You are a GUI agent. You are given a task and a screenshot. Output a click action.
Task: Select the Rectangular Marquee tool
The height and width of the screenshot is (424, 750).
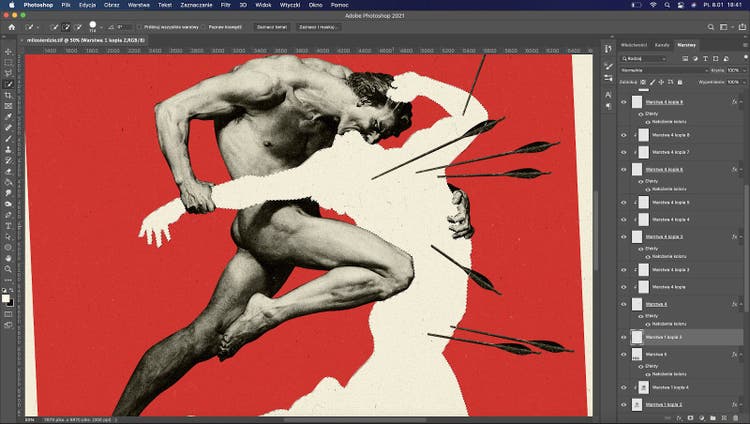click(8, 63)
